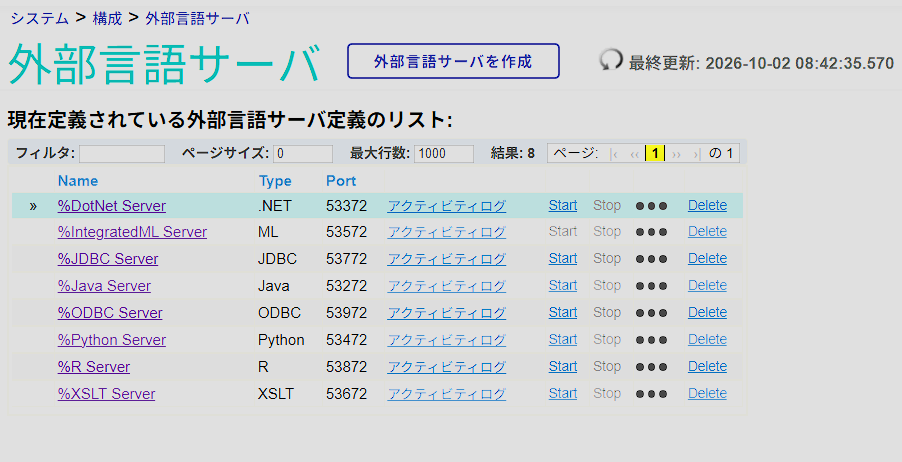Go to last page pager arrow
902x462 pixels.
pos(697,154)
